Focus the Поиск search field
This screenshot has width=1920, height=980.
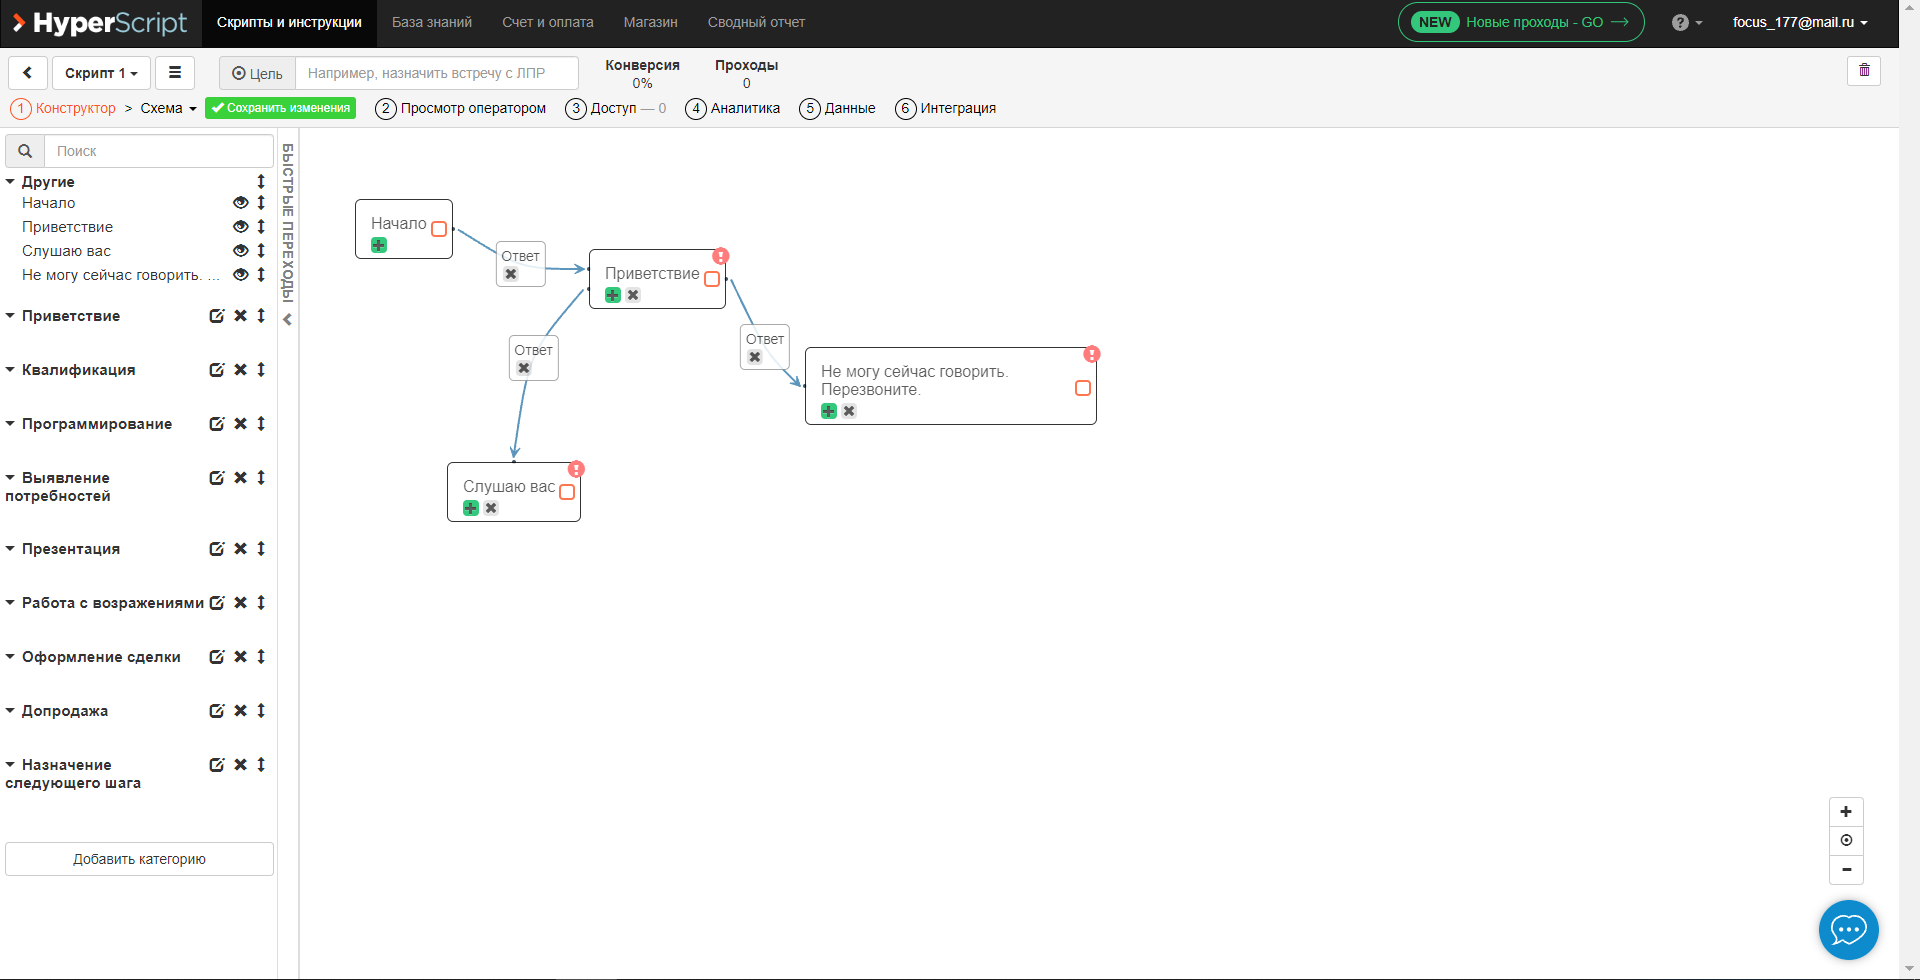click(159, 151)
